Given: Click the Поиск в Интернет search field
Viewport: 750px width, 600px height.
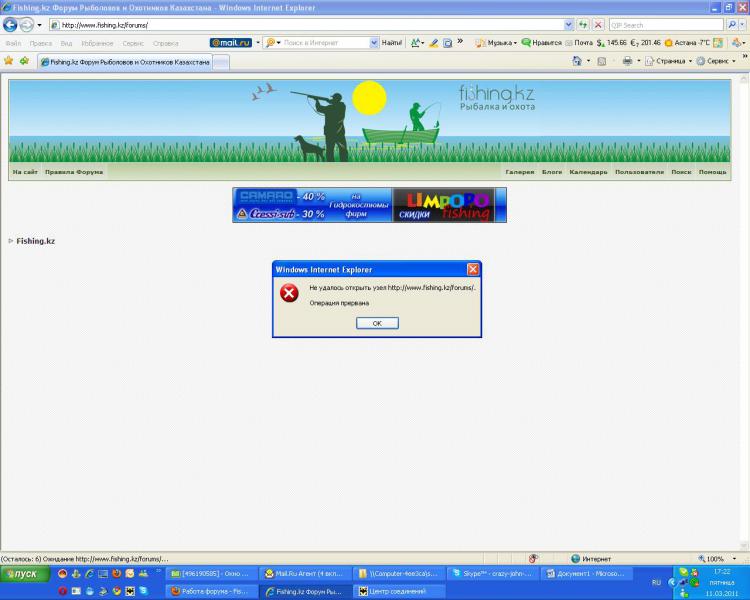Looking at the screenshot, I should point(325,43).
